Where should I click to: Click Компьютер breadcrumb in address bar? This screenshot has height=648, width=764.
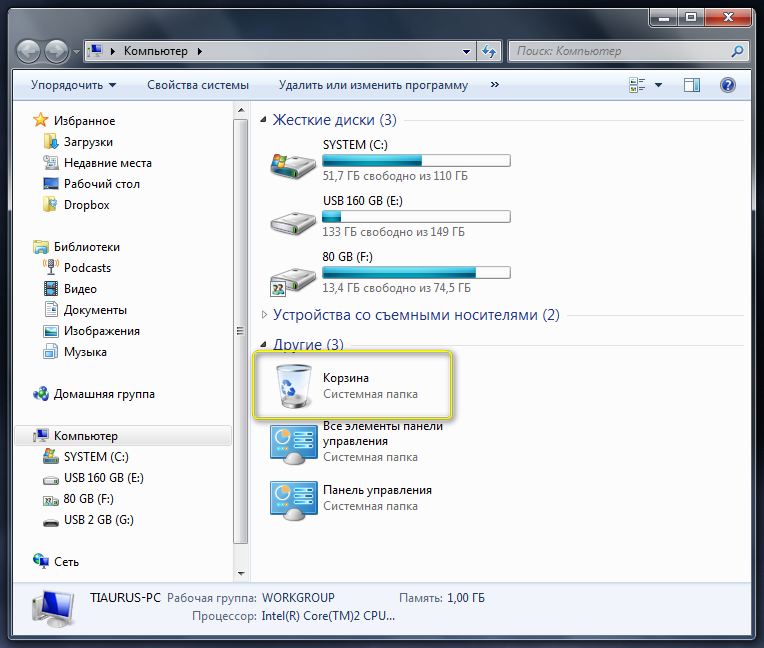pyautogui.click(x=155, y=51)
